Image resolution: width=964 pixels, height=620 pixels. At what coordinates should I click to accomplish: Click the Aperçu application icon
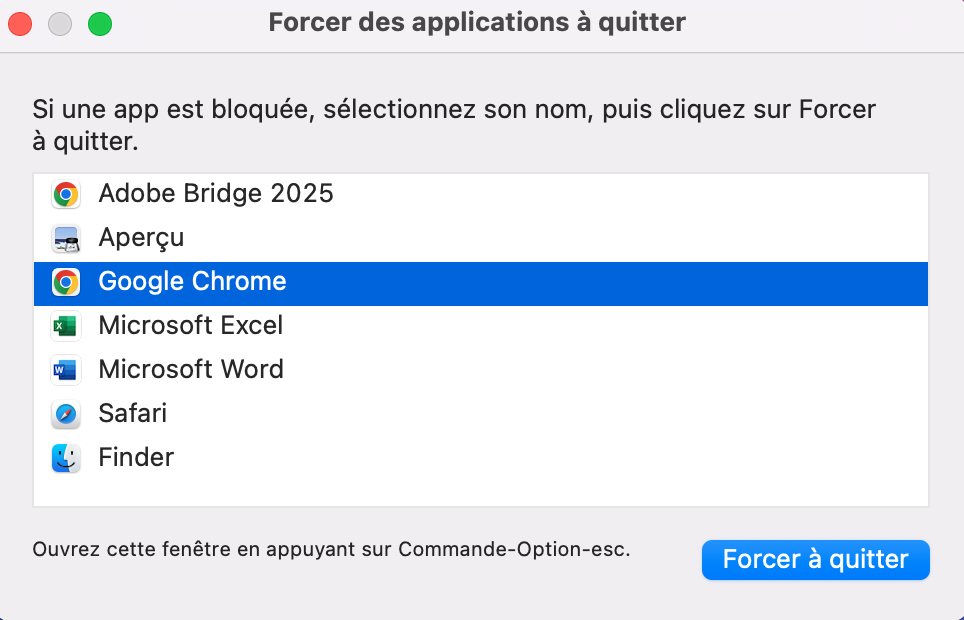pyautogui.click(x=65, y=238)
